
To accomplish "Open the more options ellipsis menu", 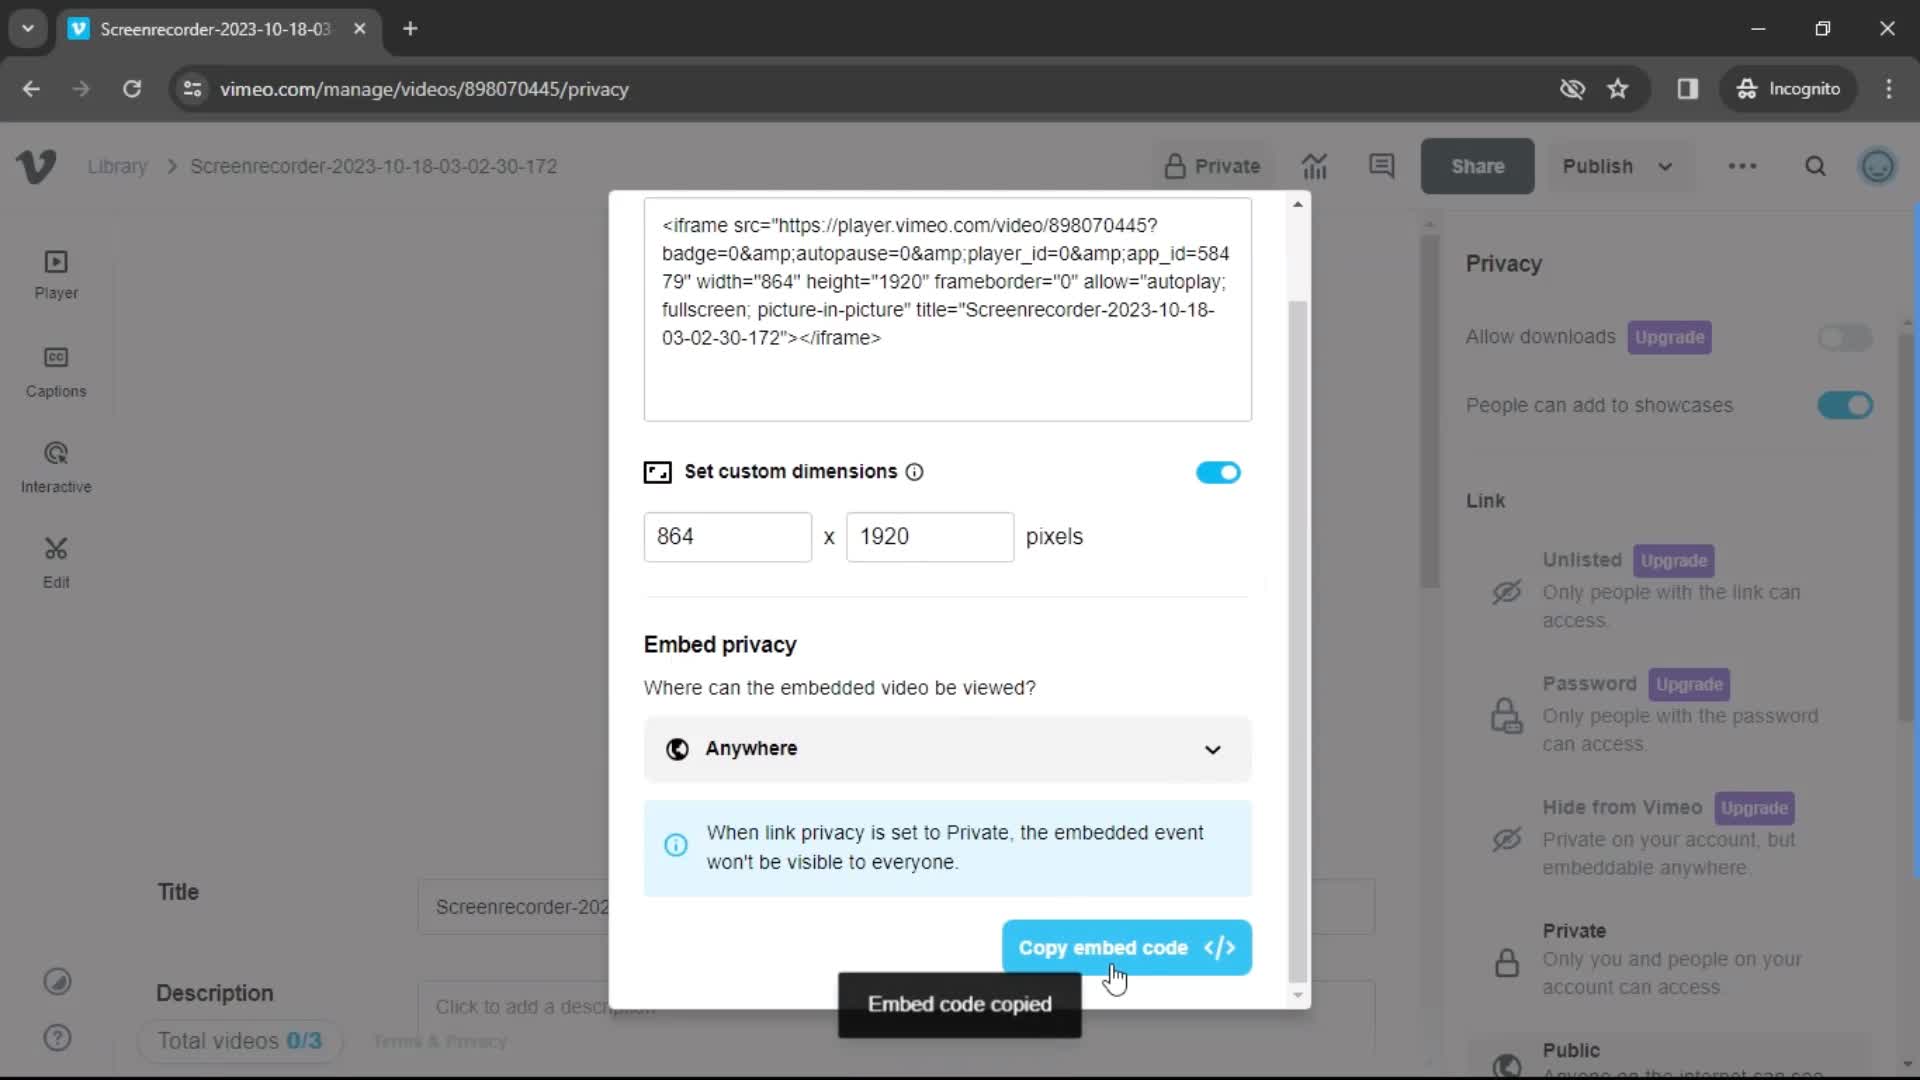I will pyautogui.click(x=1742, y=166).
